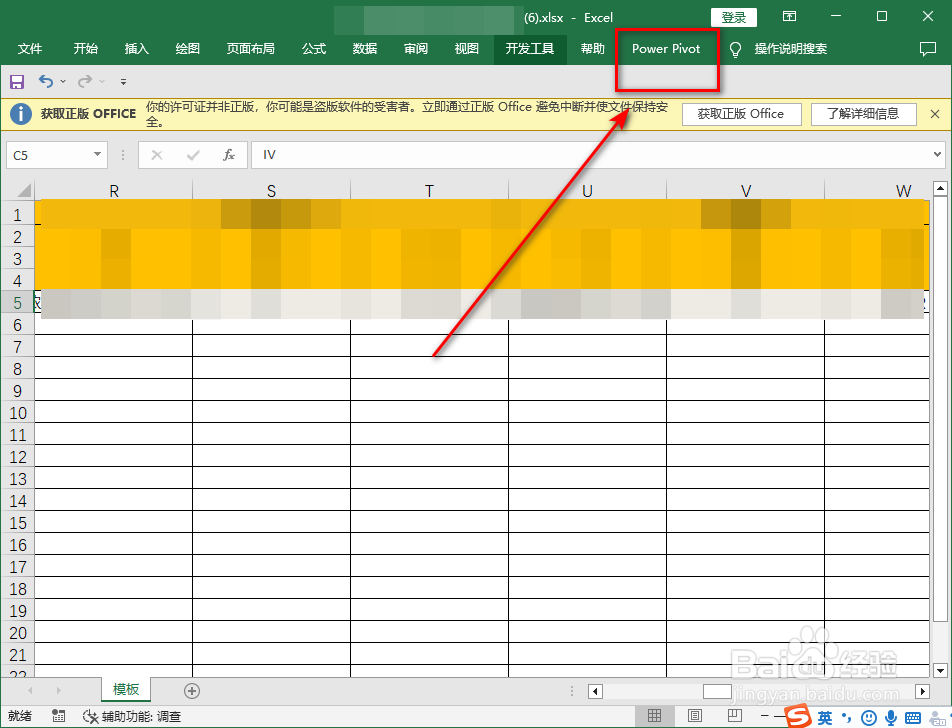Click the formula bar containing IV
Screen dimensions: 952x728
pos(590,155)
